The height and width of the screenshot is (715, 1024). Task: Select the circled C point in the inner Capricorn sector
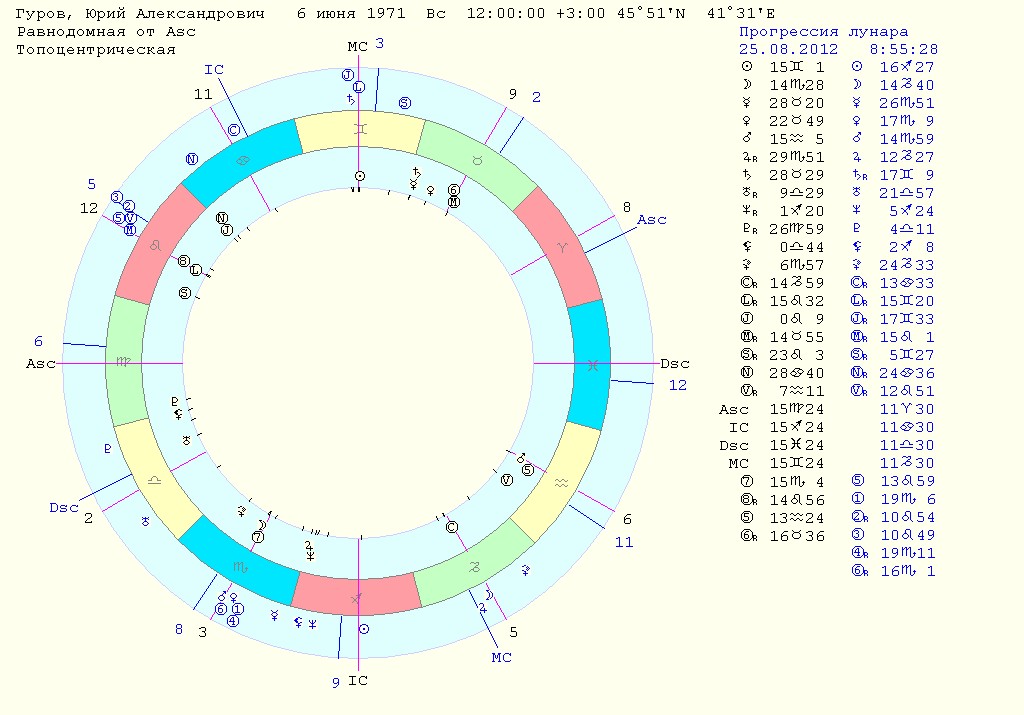pos(451,527)
